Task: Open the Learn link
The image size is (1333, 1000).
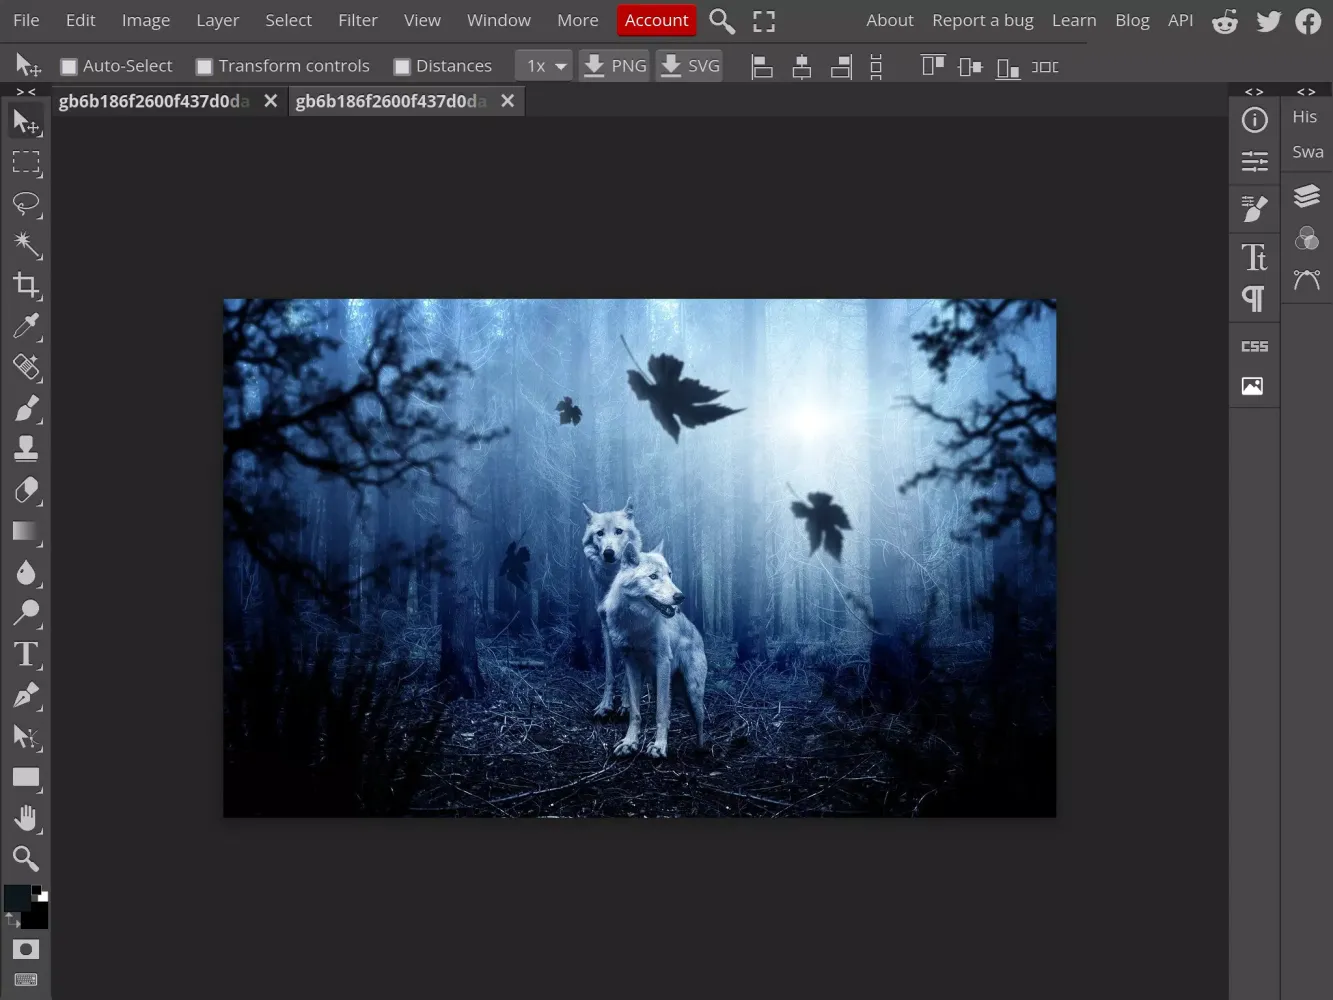Action: tap(1073, 20)
